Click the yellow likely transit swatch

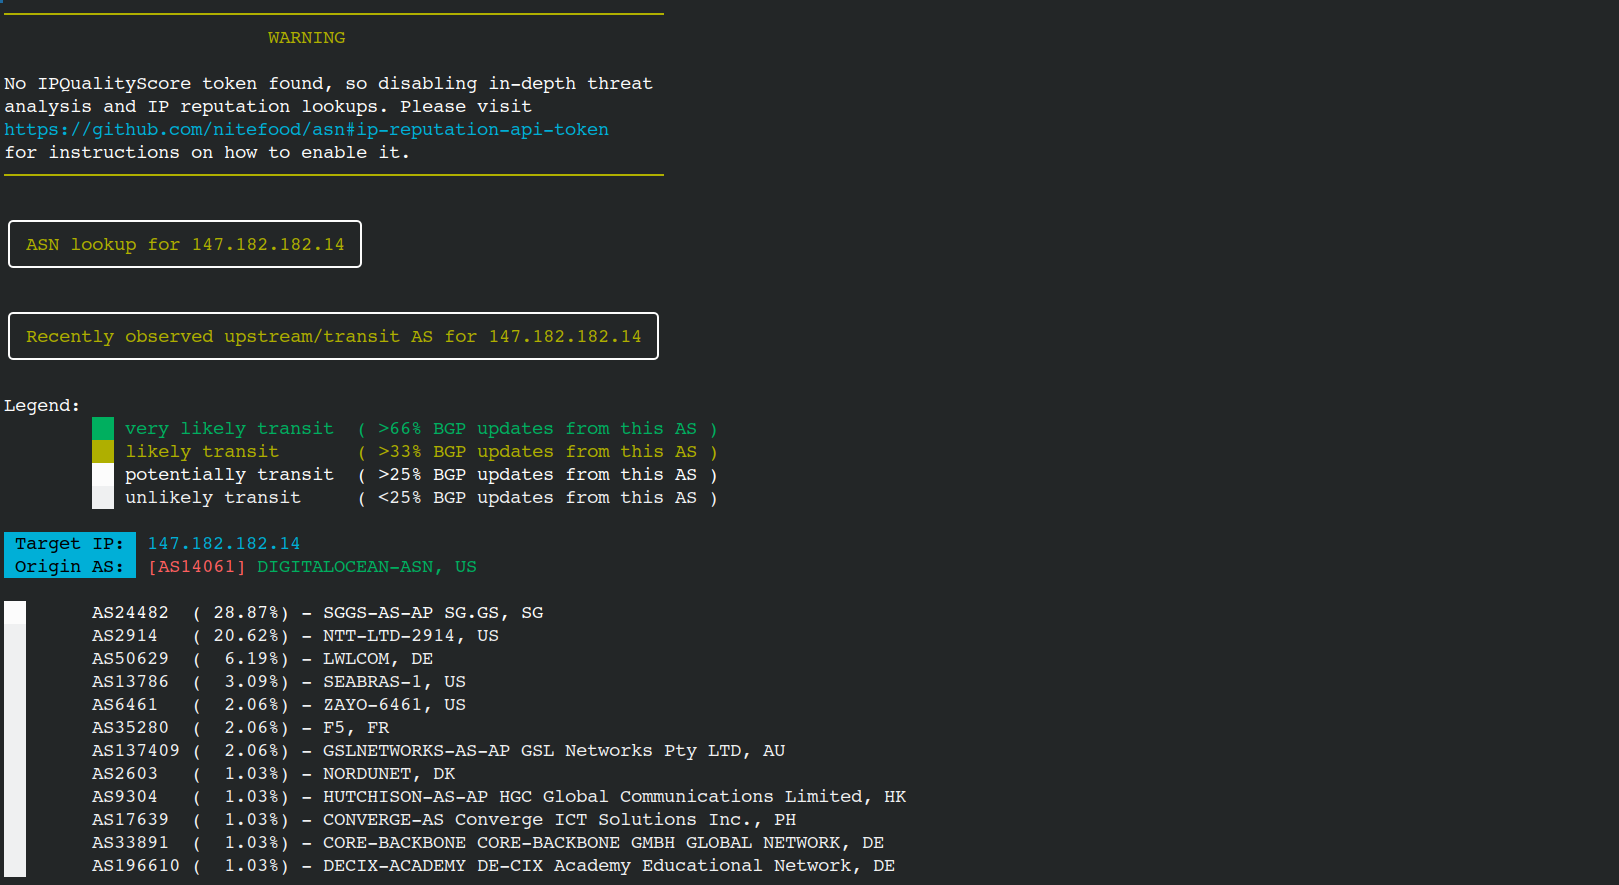click(103, 452)
